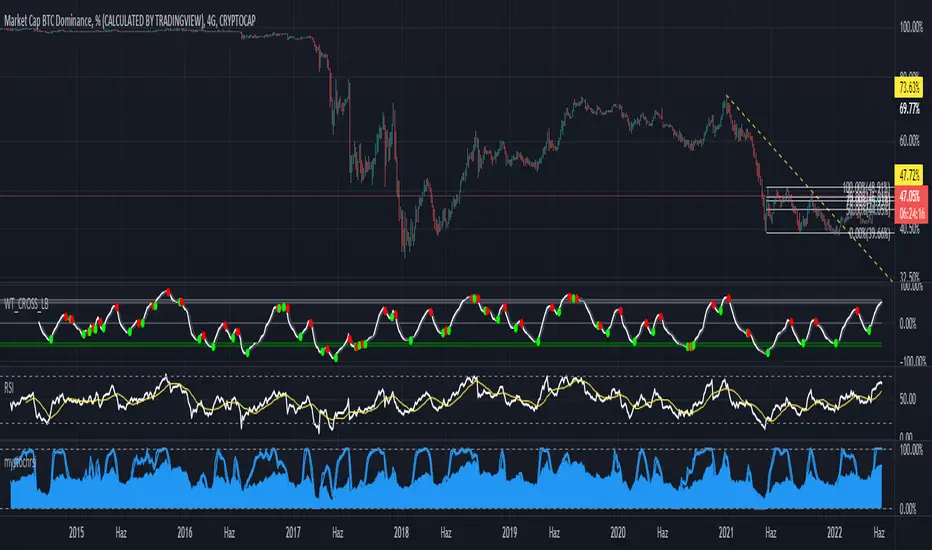The height and width of the screenshot is (550, 932).
Task: Click the 2021 label on time axis
Action: tap(726, 533)
